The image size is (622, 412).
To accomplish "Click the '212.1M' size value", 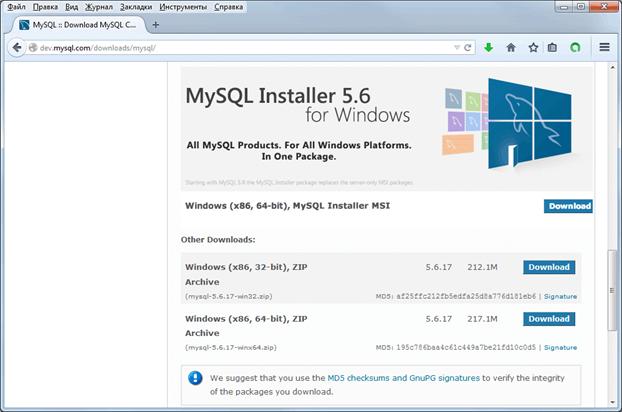I will pos(482,267).
